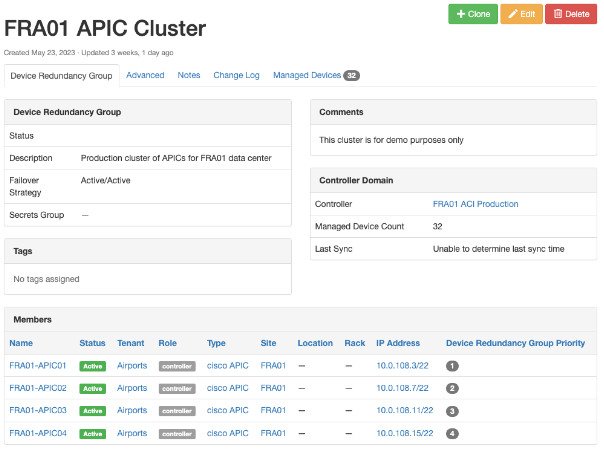The image size is (604, 452).
Task: Sort by Device Redundancy Group Priority column
Action: click(x=515, y=343)
